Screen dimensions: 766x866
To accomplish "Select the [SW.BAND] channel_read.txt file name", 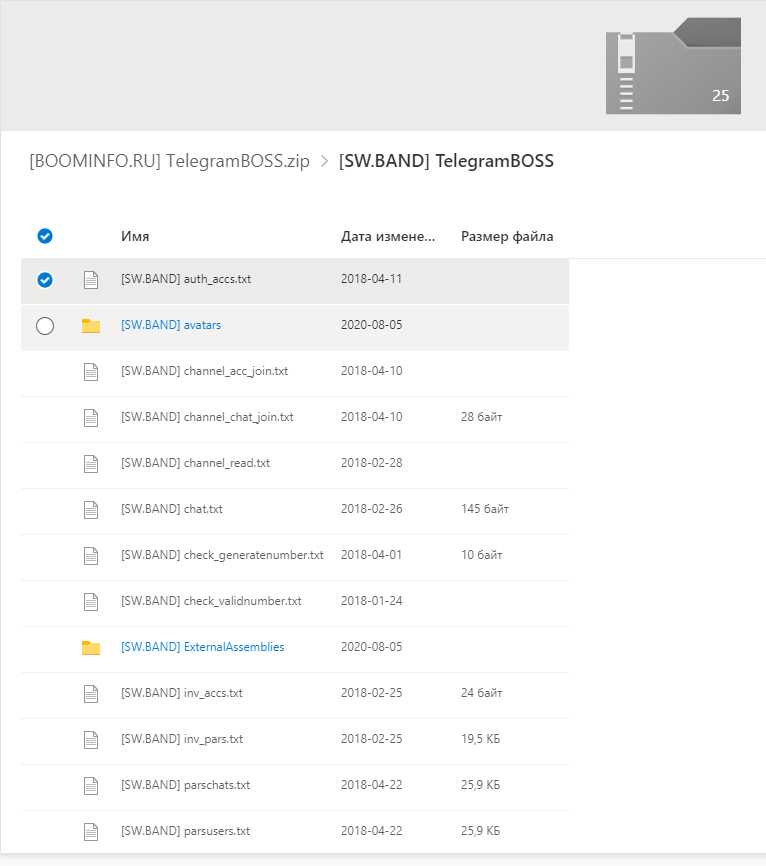I will coord(196,463).
